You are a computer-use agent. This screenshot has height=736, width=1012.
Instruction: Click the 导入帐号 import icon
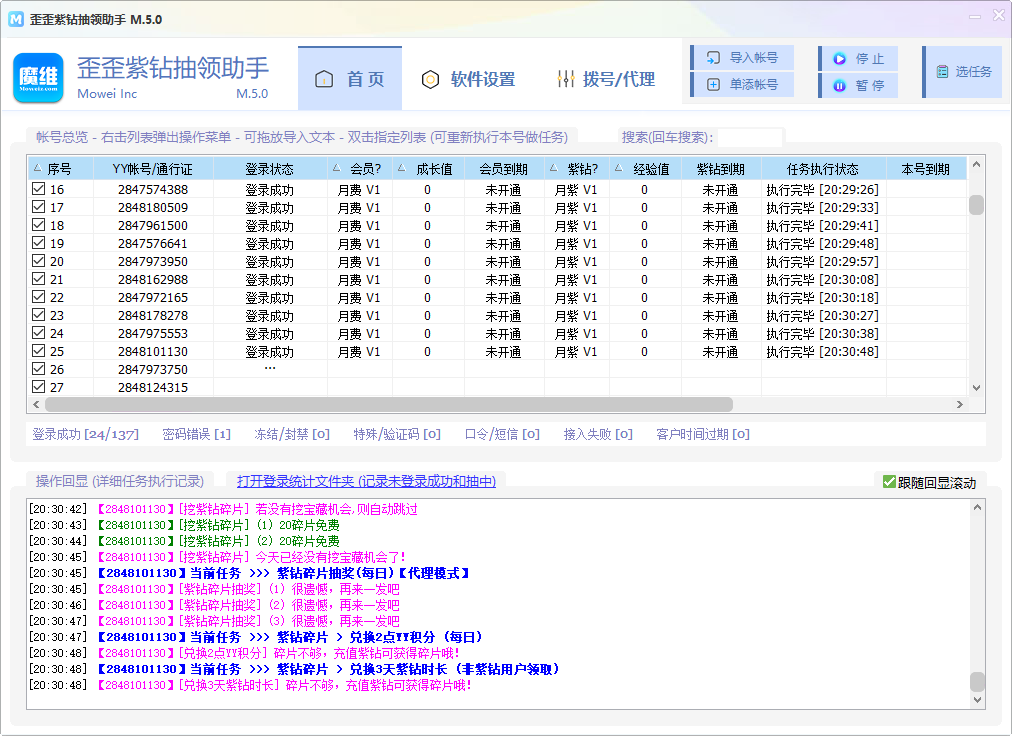[x=713, y=58]
